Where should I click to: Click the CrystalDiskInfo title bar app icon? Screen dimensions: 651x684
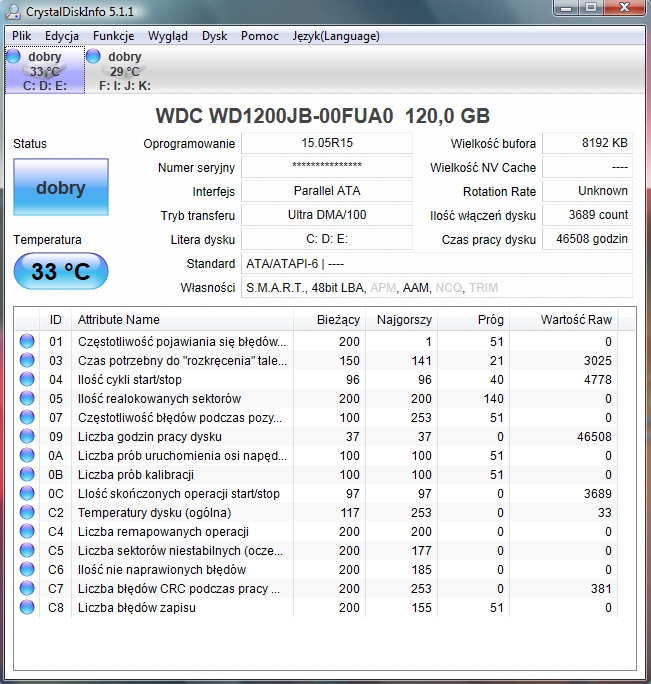pos(13,11)
